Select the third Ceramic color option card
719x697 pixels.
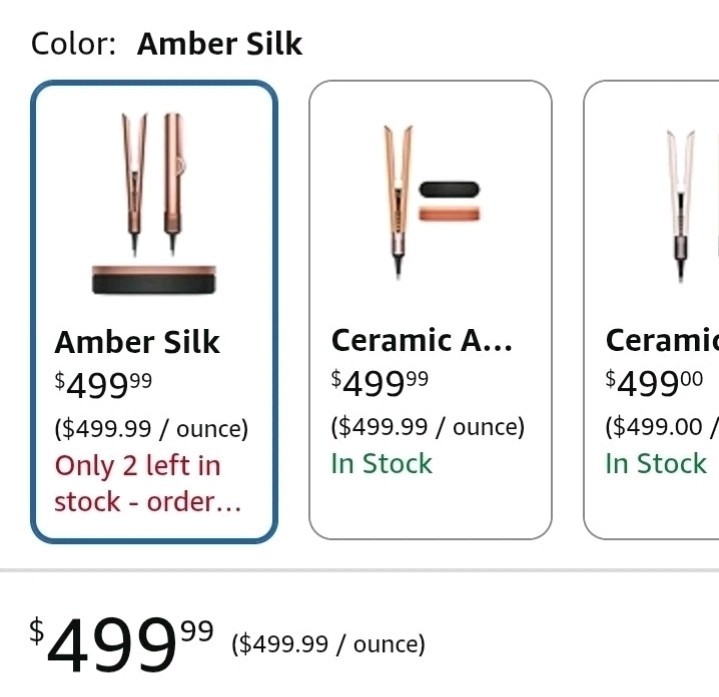pos(651,310)
